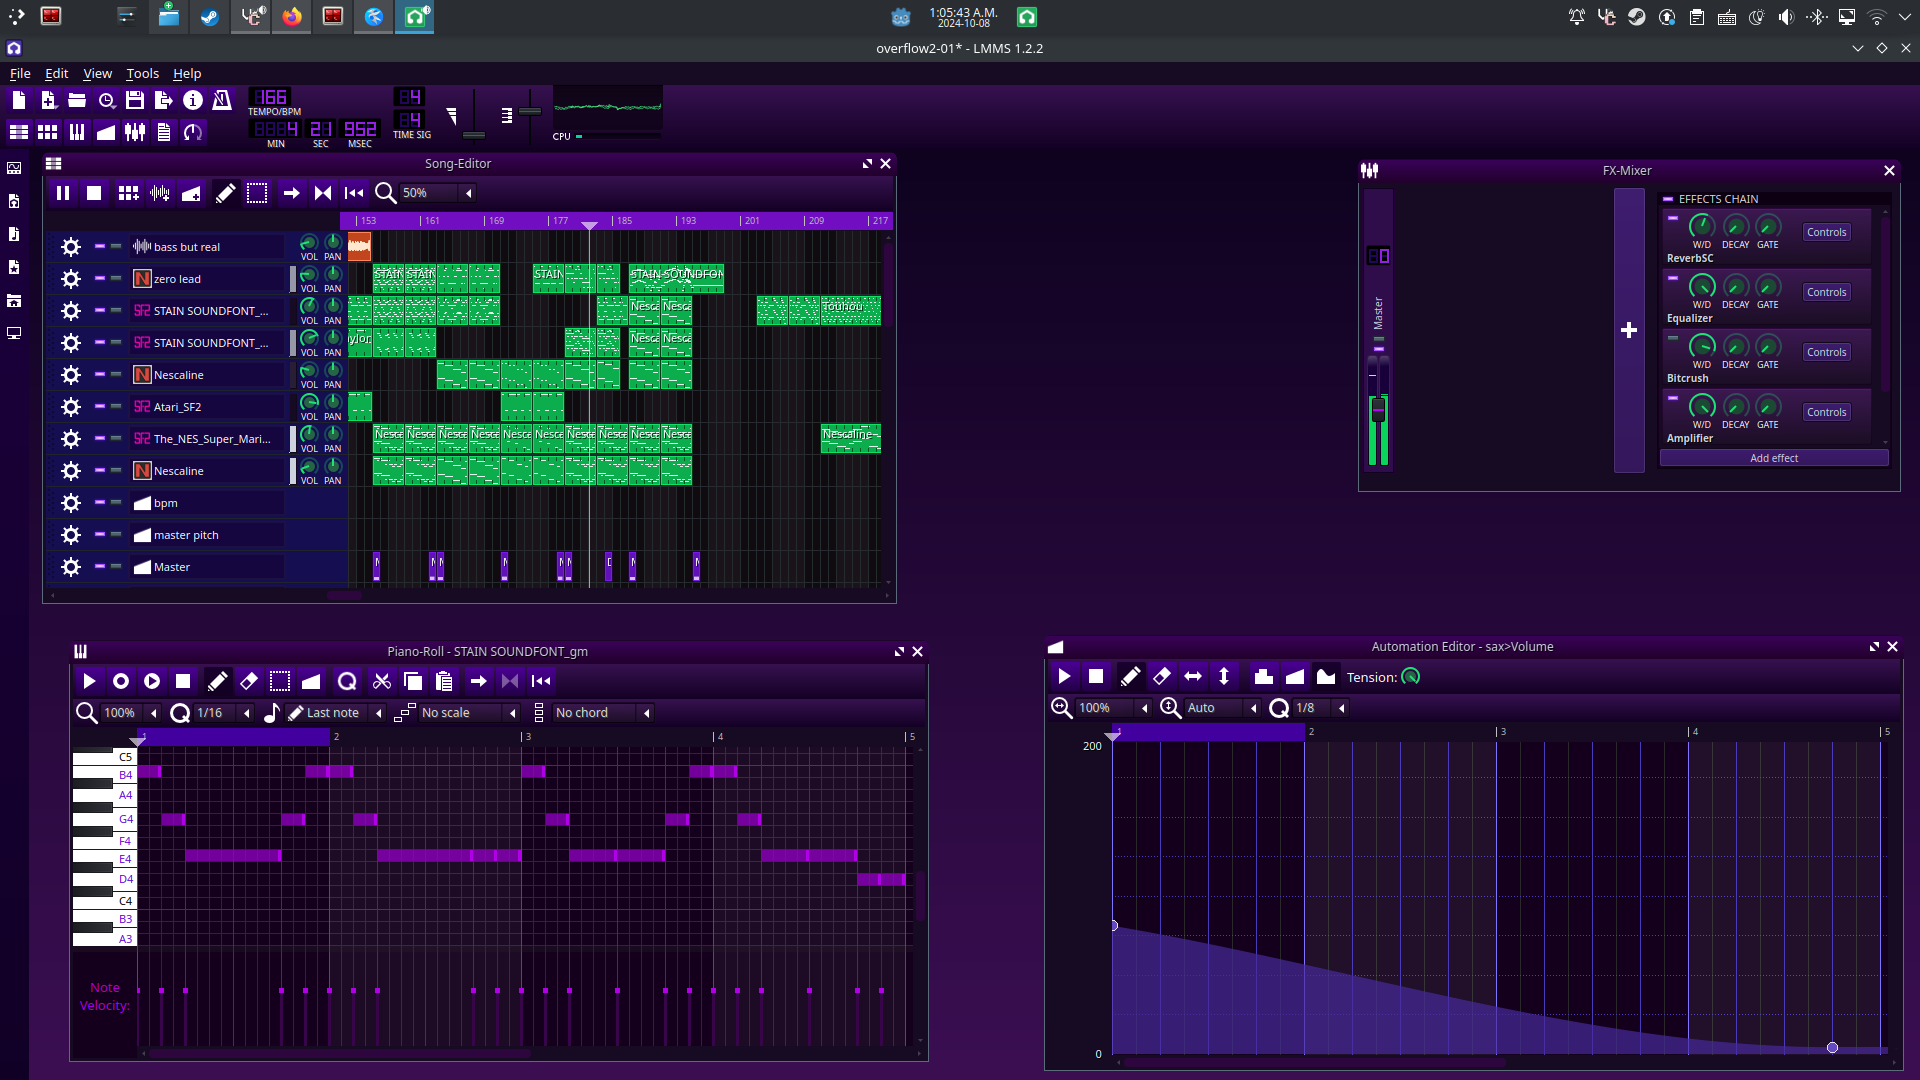Show the Beat+Bassline Editor from main toolbar
The image size is (1920, 1080).
48,132
